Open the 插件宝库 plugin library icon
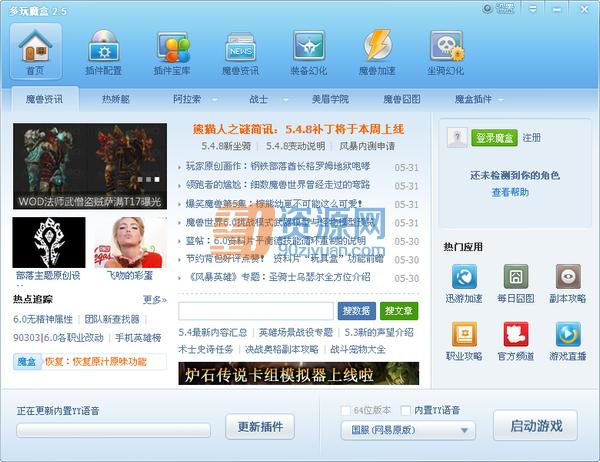 tap(172, 51)
